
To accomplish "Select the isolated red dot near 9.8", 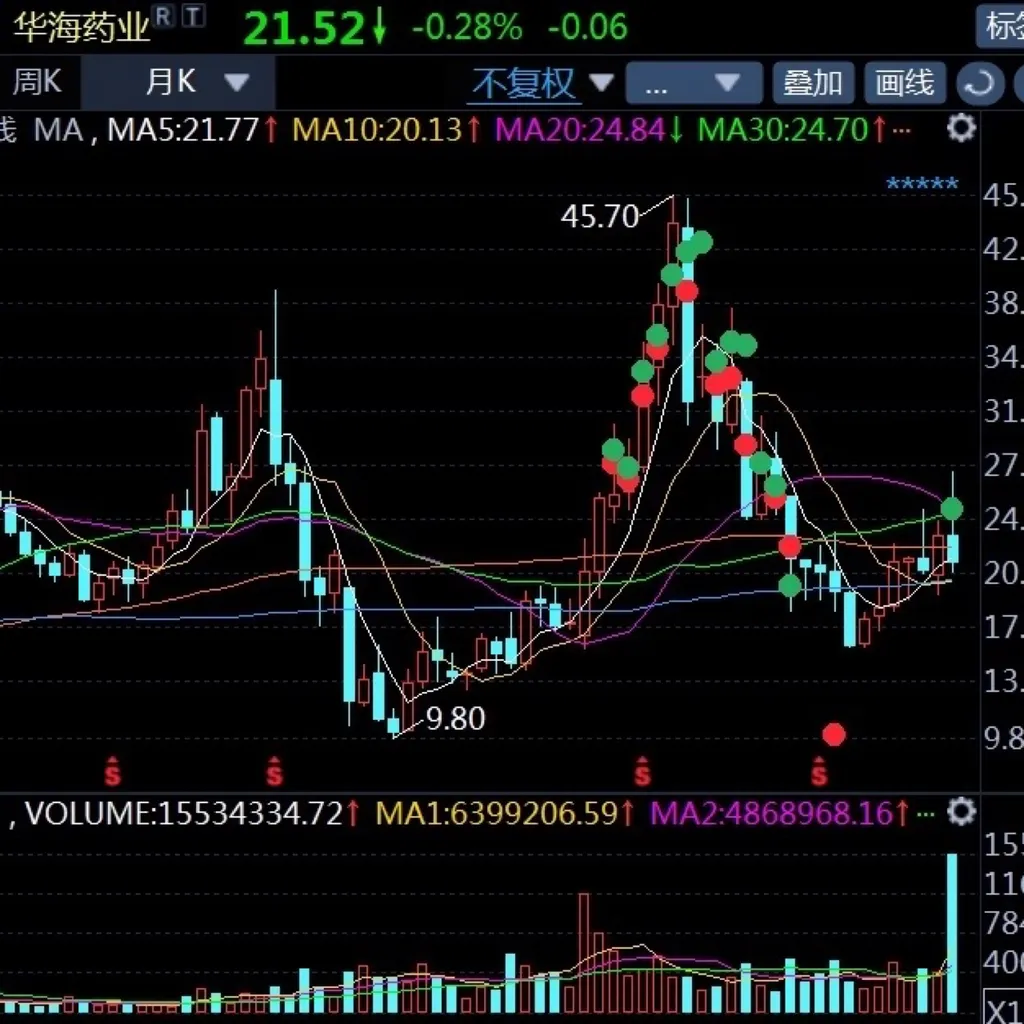I will 834,735.
